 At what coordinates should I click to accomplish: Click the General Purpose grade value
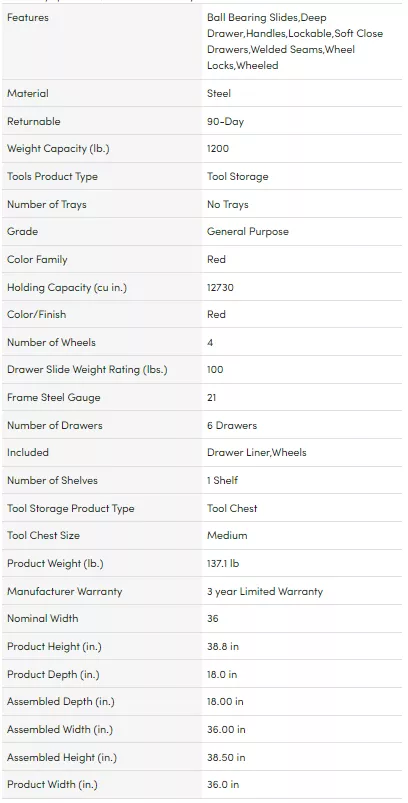pos(248,231)
